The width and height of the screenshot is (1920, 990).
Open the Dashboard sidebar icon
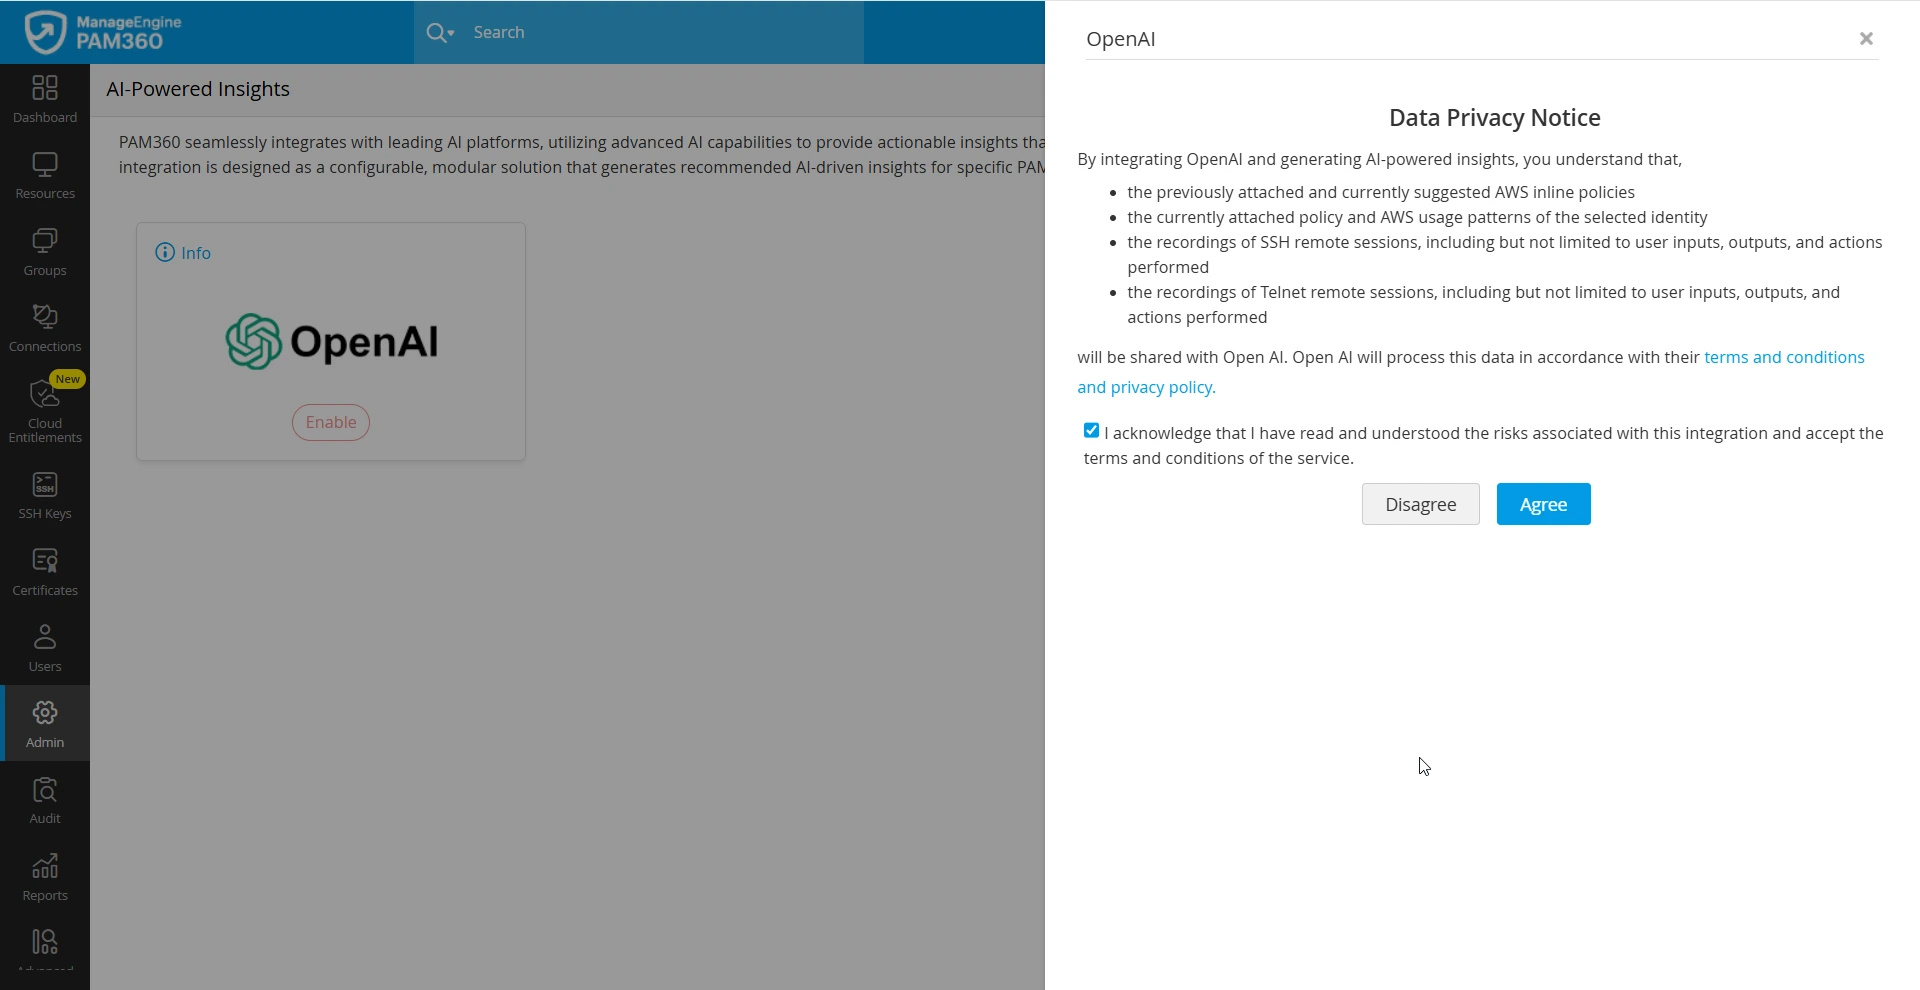45,98
